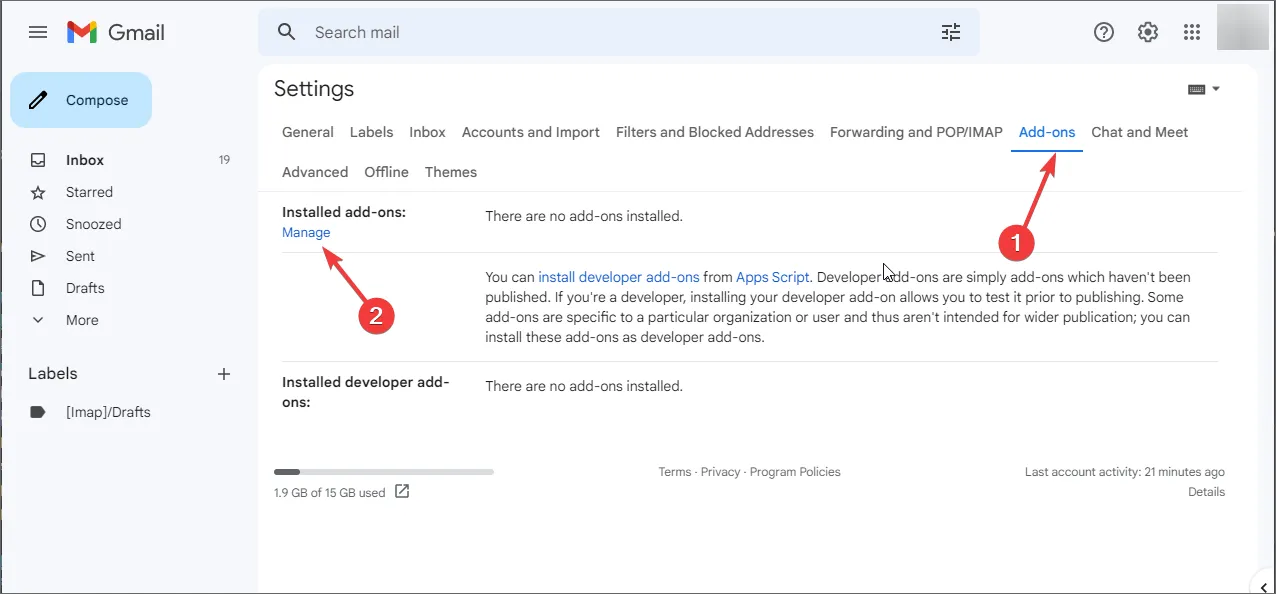Select the [Imap]/Drafts label

[x=108, y=412]
